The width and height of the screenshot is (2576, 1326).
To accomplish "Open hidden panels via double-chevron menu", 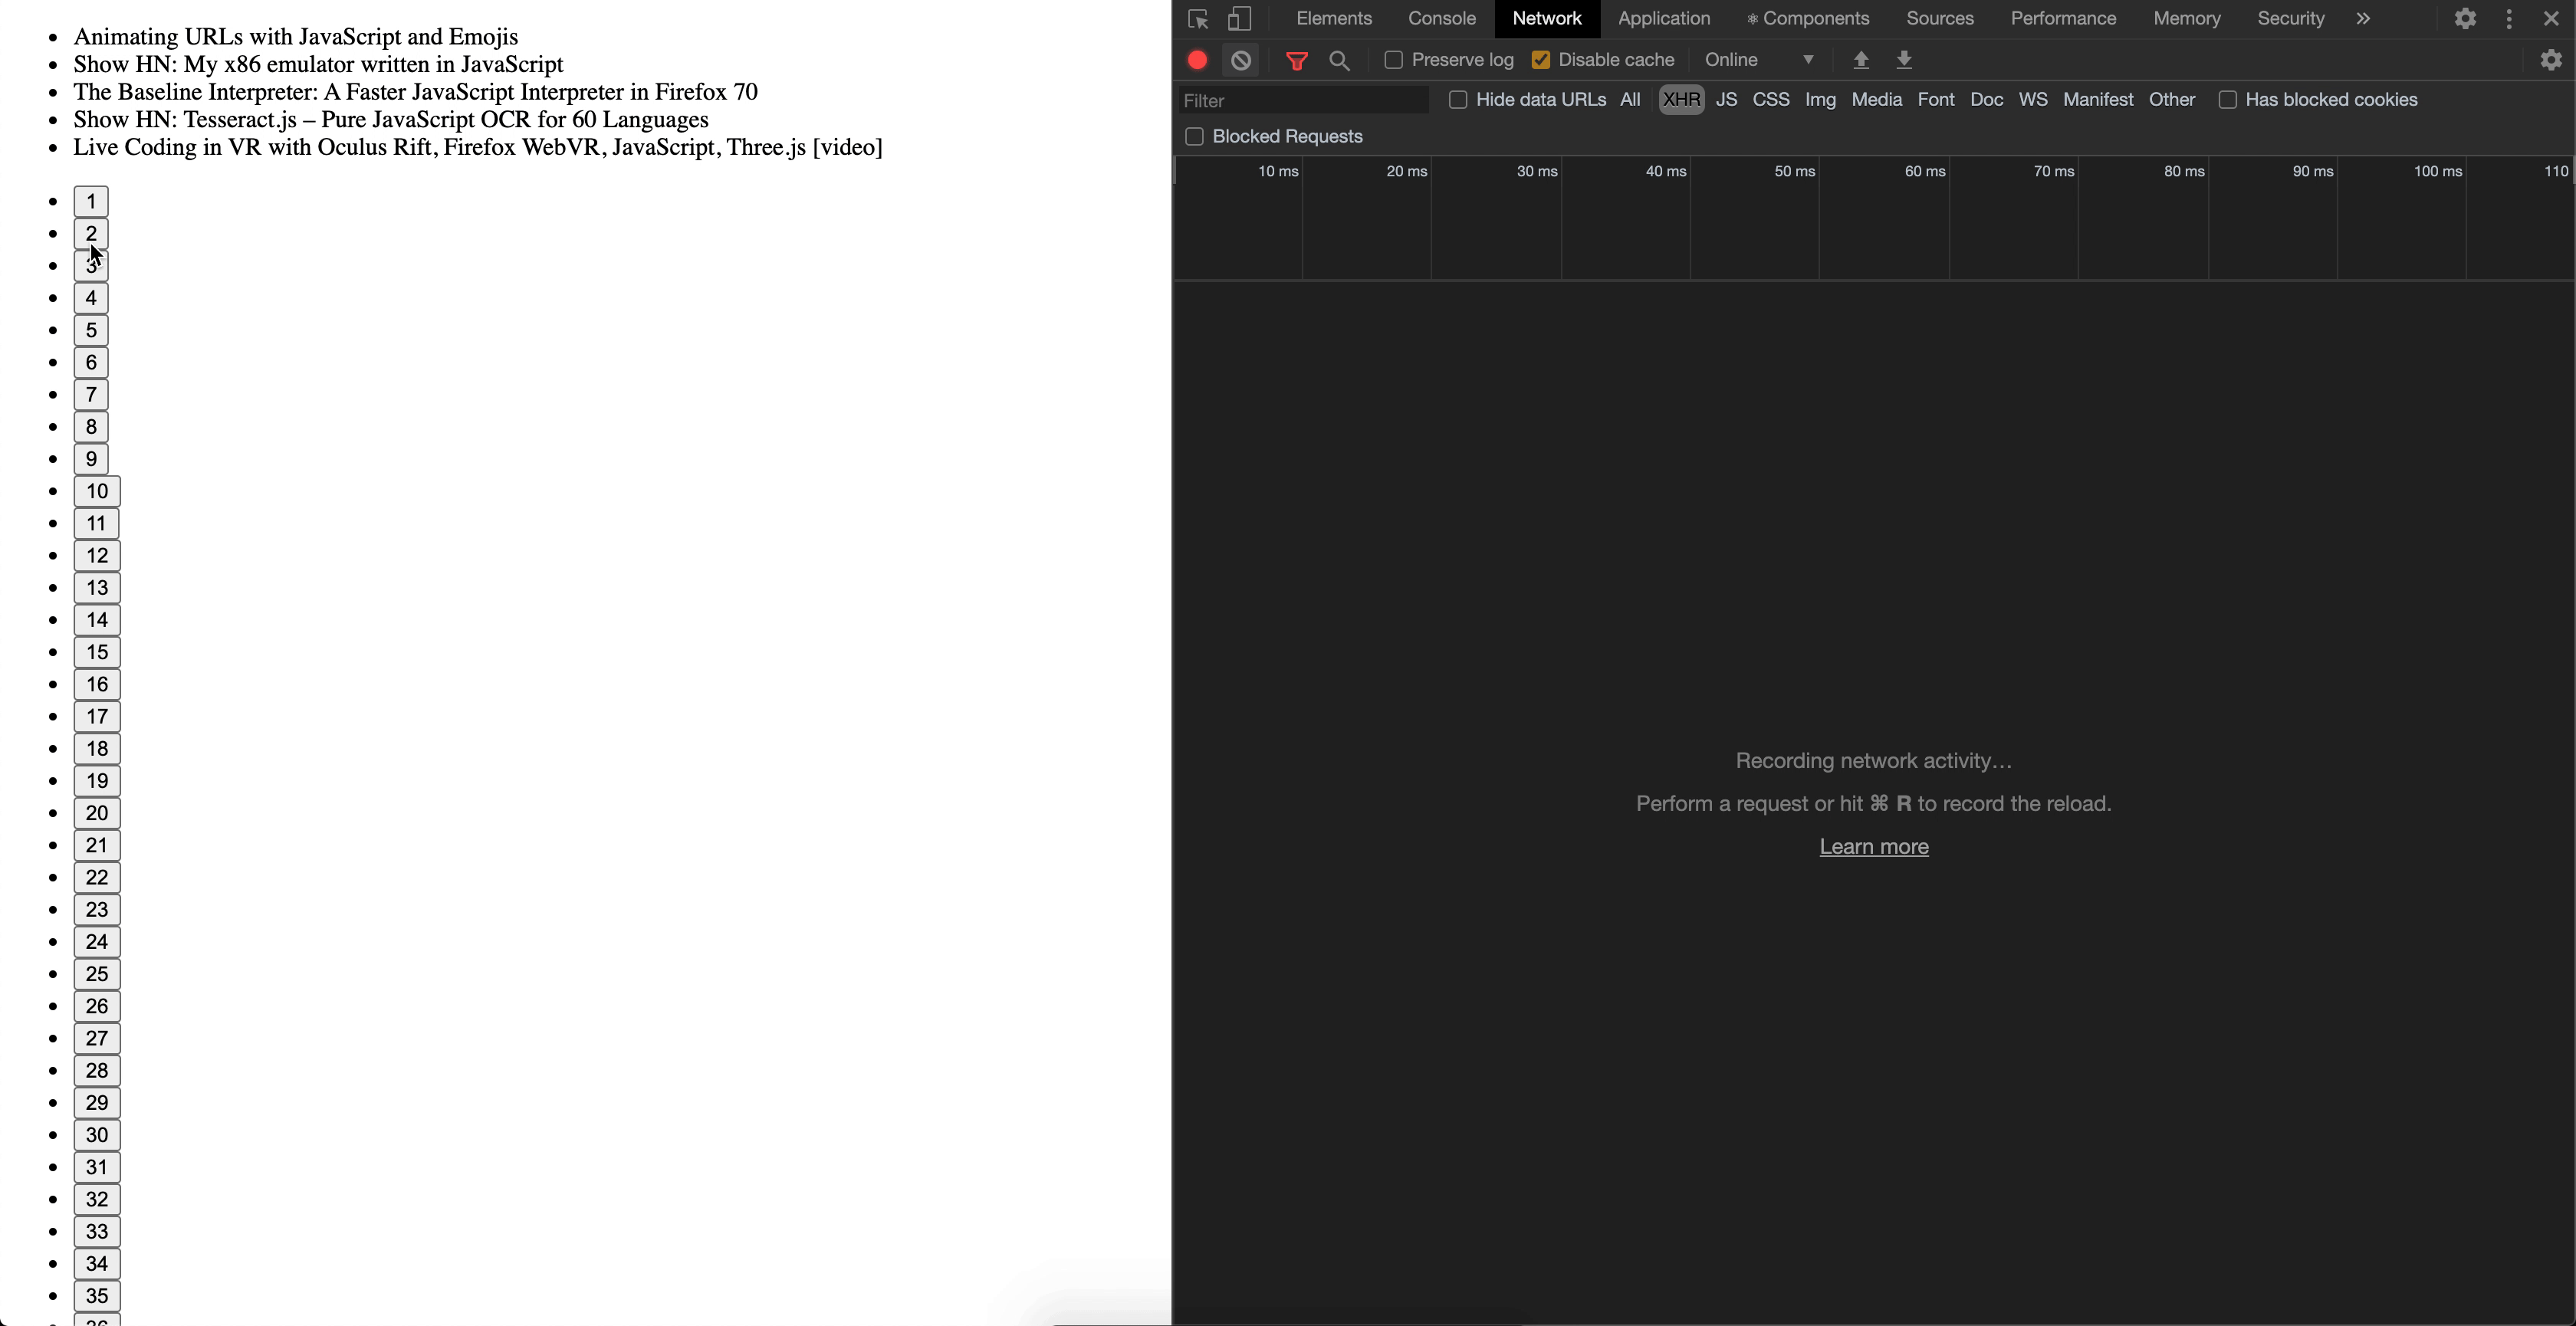I will tap(2364, 18).
